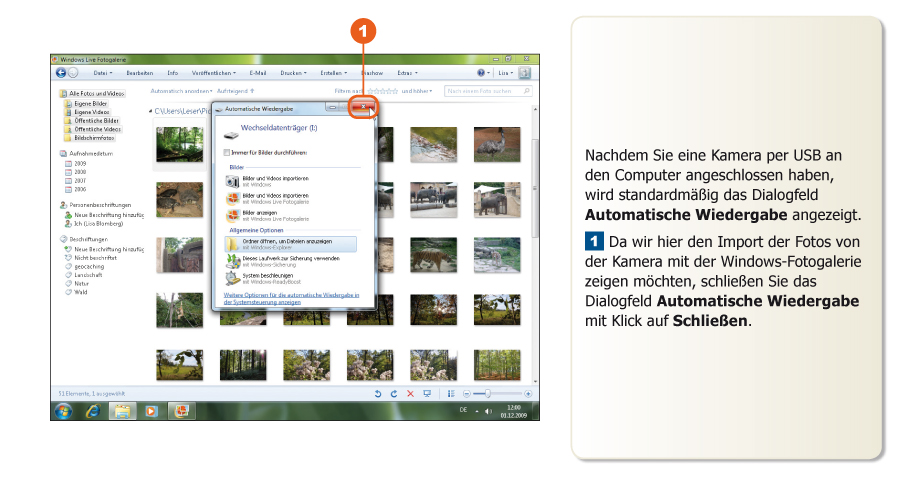The height and width of the screenshot is (480, 900).
Task: Click the rotate clockwise icon
Action: point(394,394)
